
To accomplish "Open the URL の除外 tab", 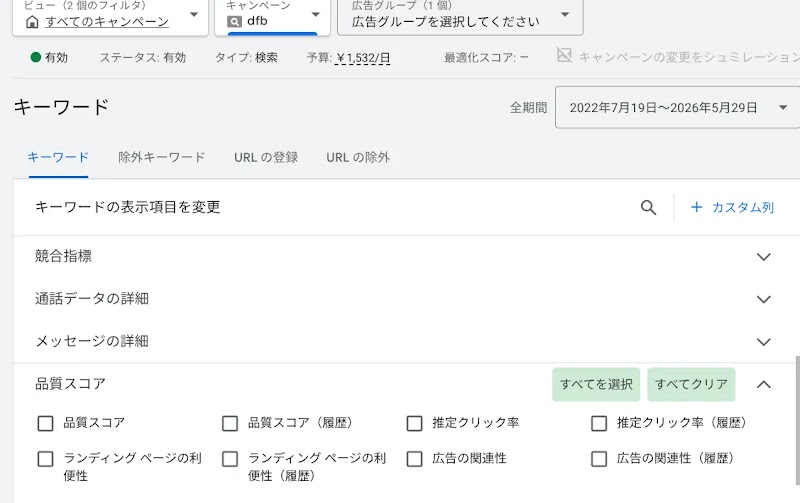I will click(x=358, y=157).
